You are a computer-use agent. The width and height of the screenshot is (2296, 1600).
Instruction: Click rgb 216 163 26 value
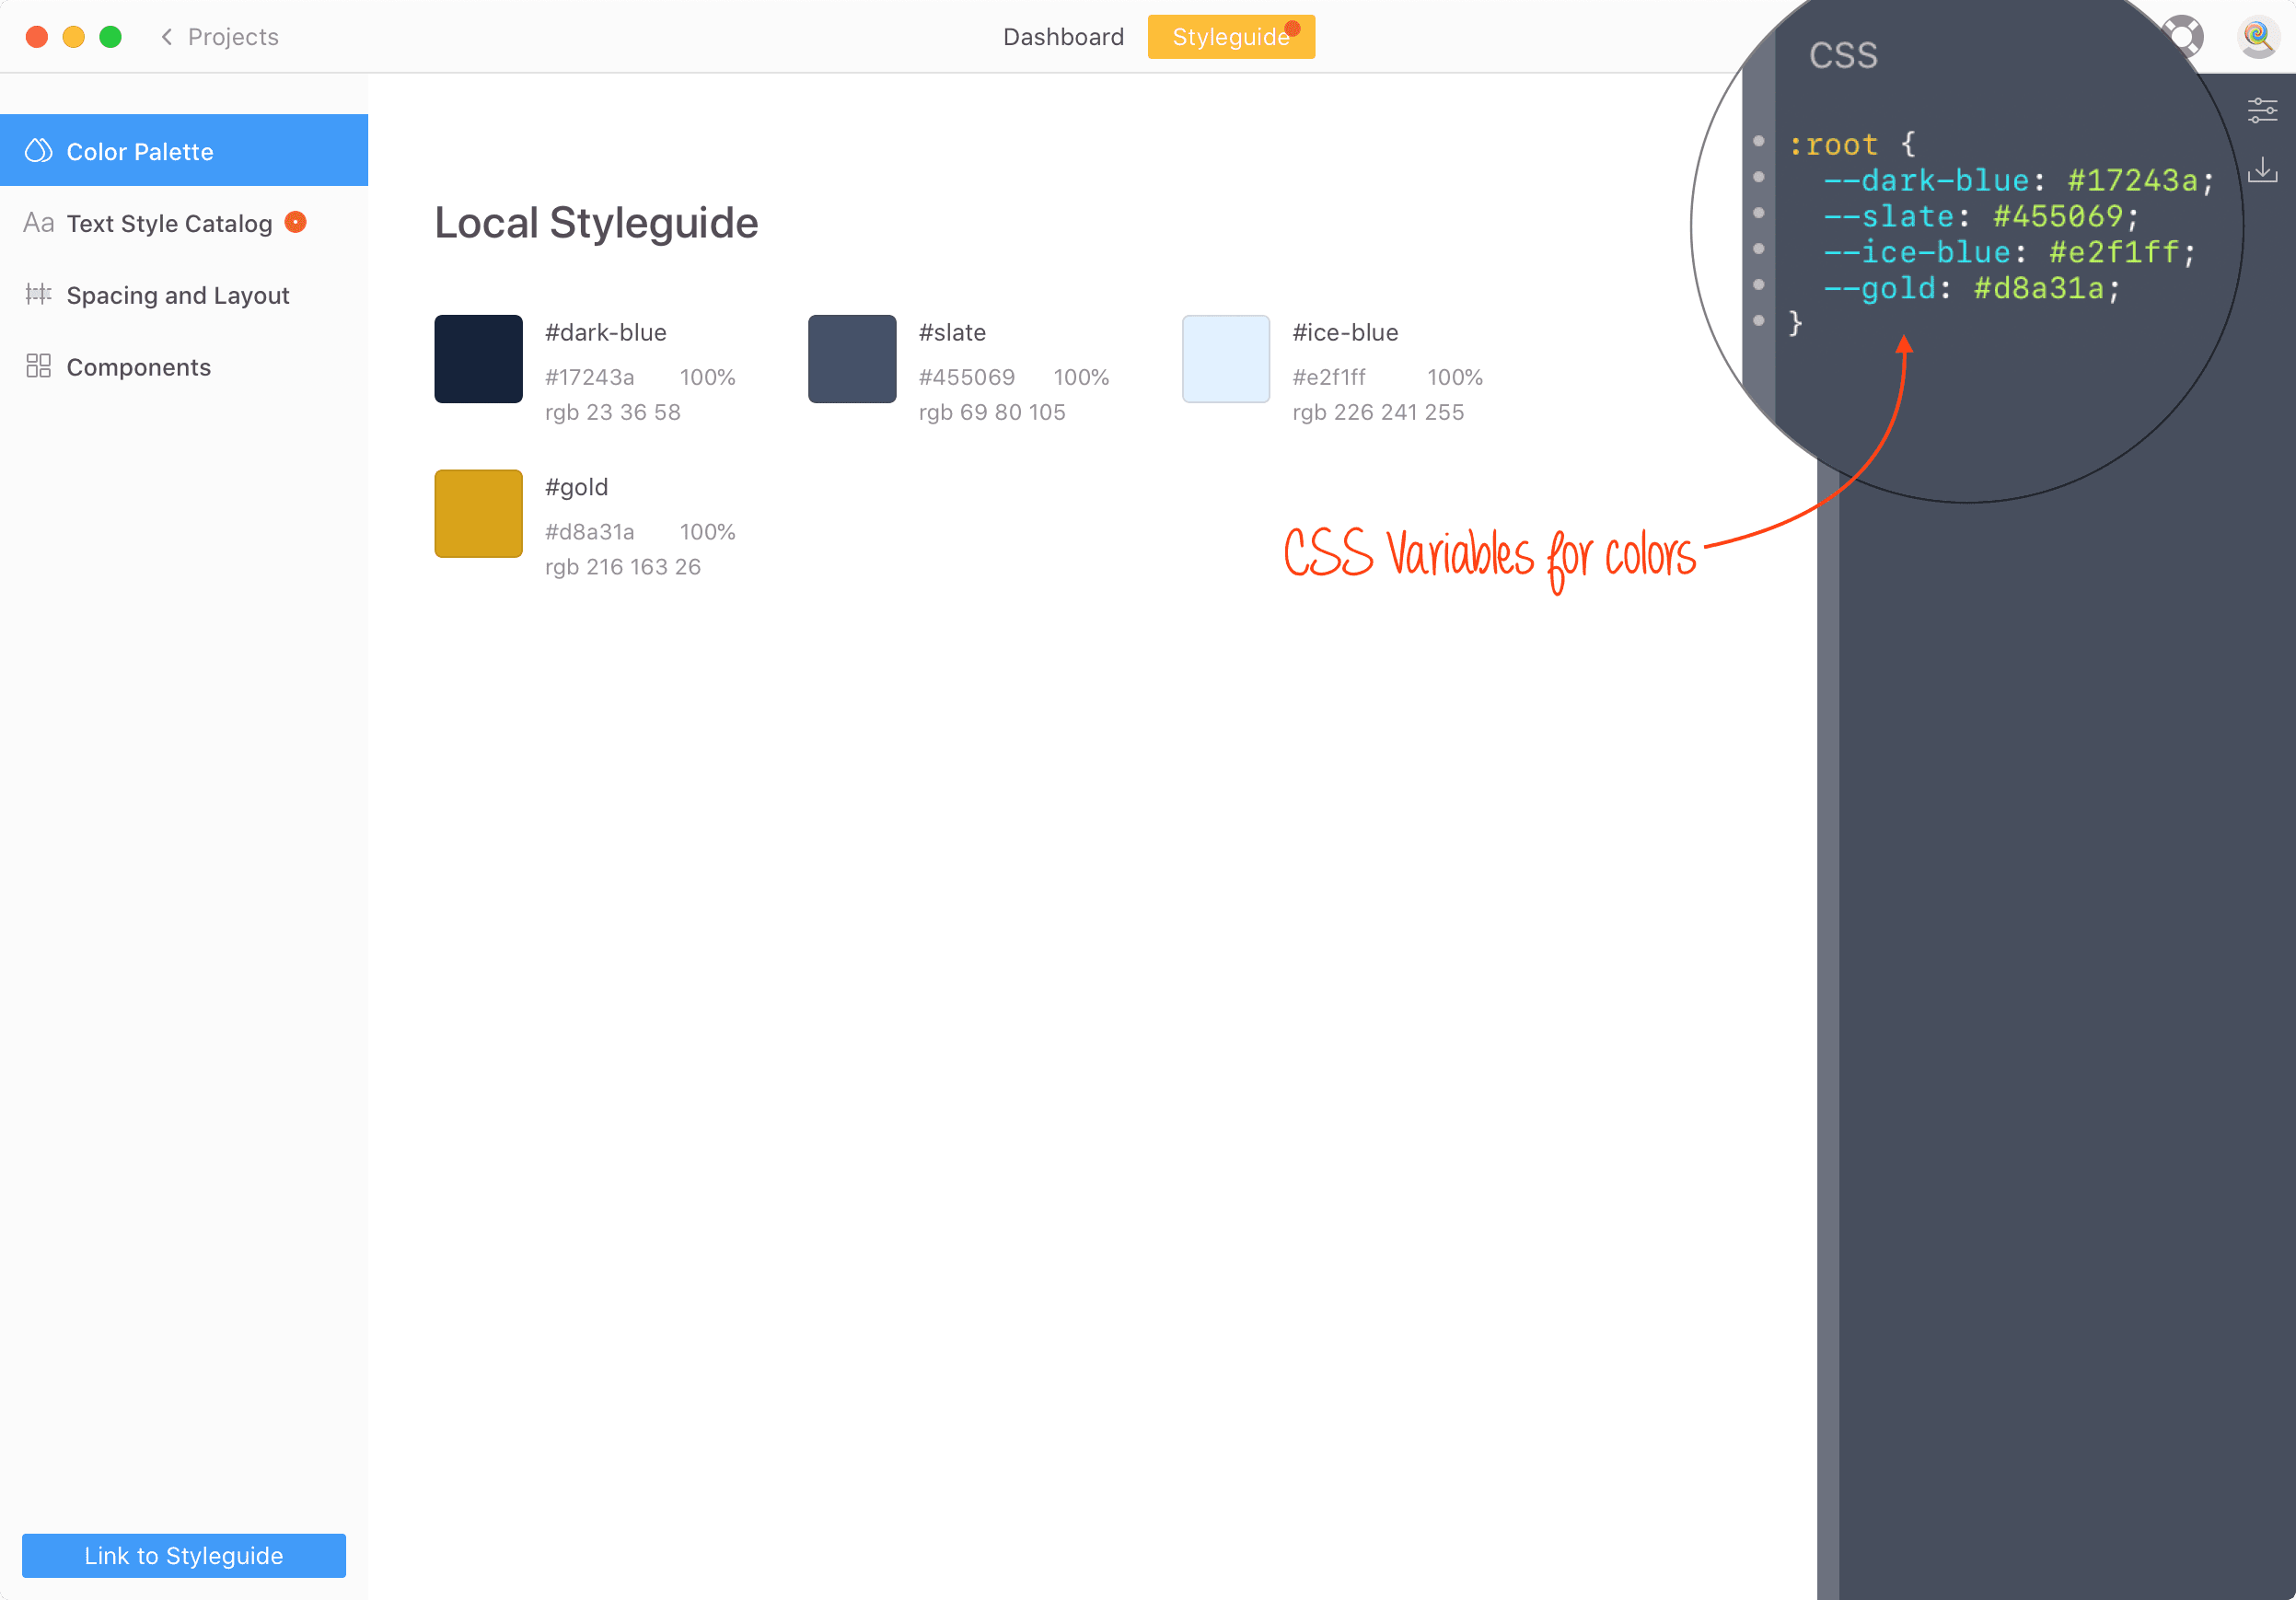623,567
